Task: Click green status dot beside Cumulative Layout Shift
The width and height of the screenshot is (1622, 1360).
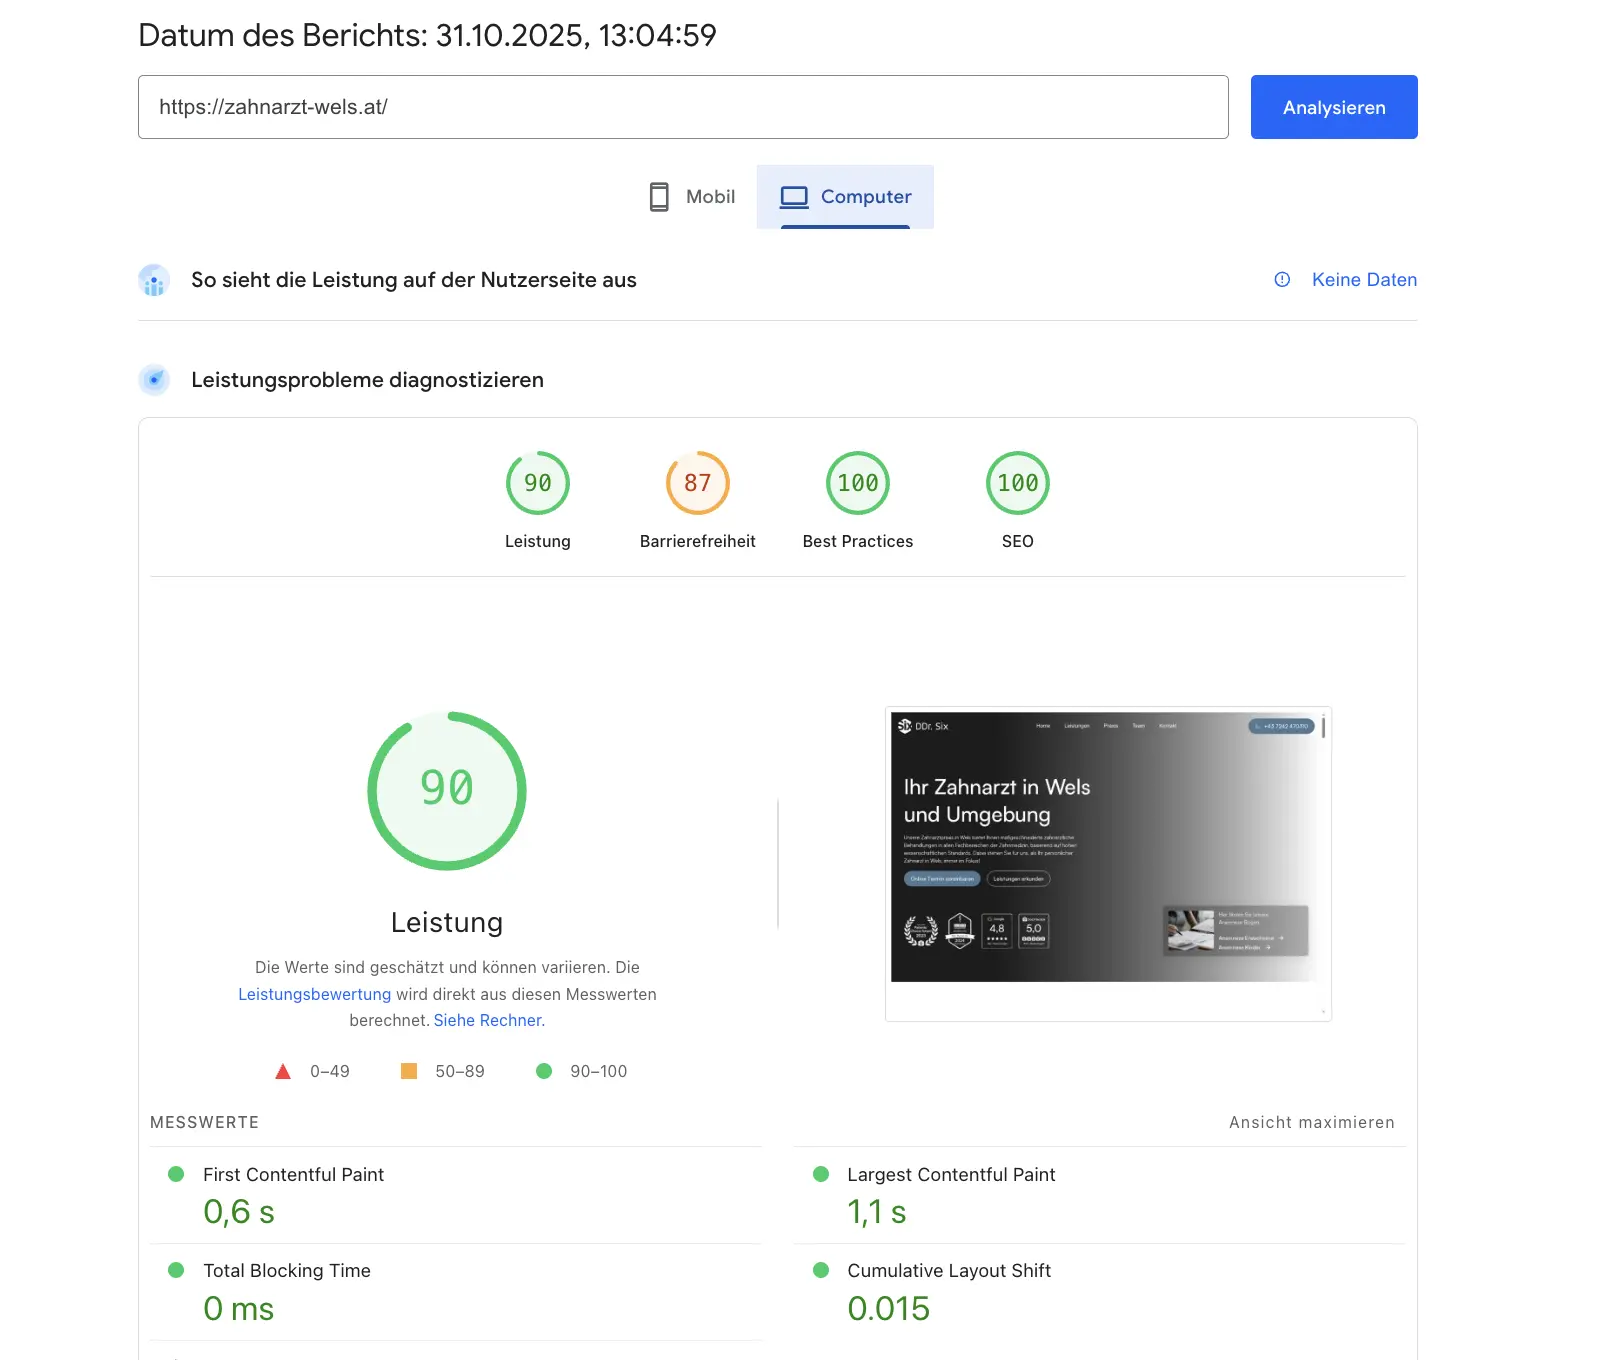Action: tap(821, 1270)
